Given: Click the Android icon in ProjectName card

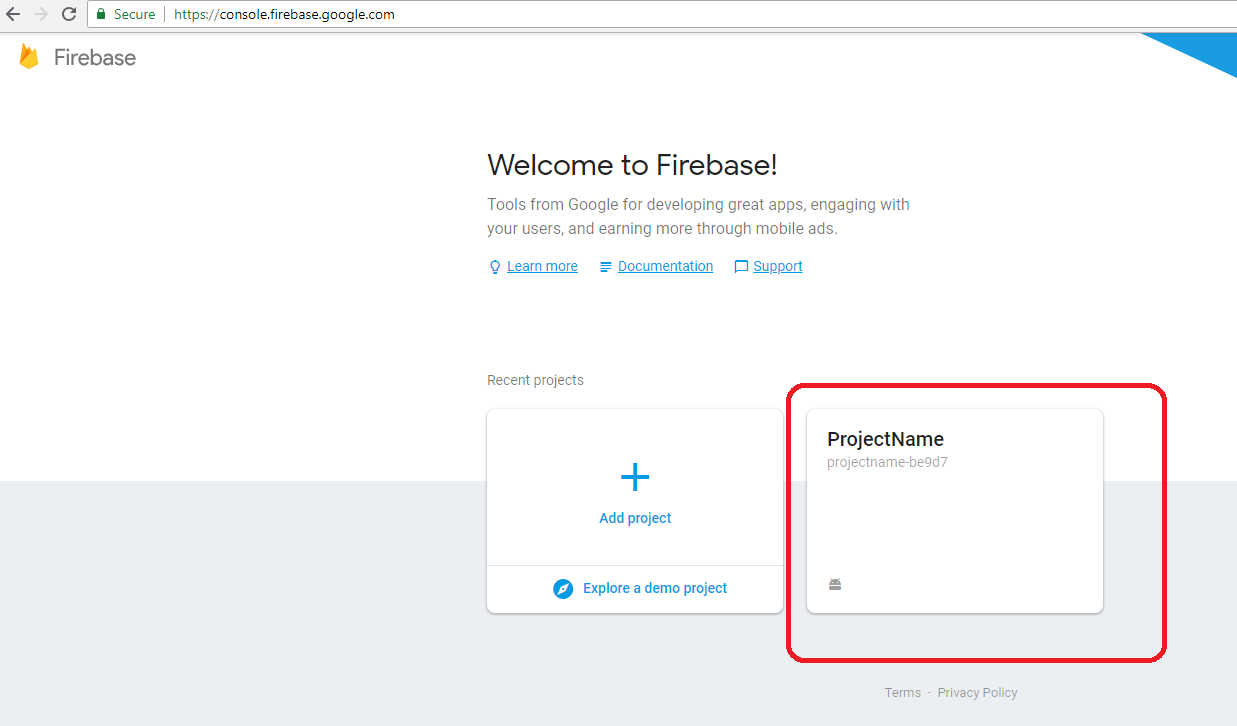Looking at the screenshot, I should coord(835,584).
